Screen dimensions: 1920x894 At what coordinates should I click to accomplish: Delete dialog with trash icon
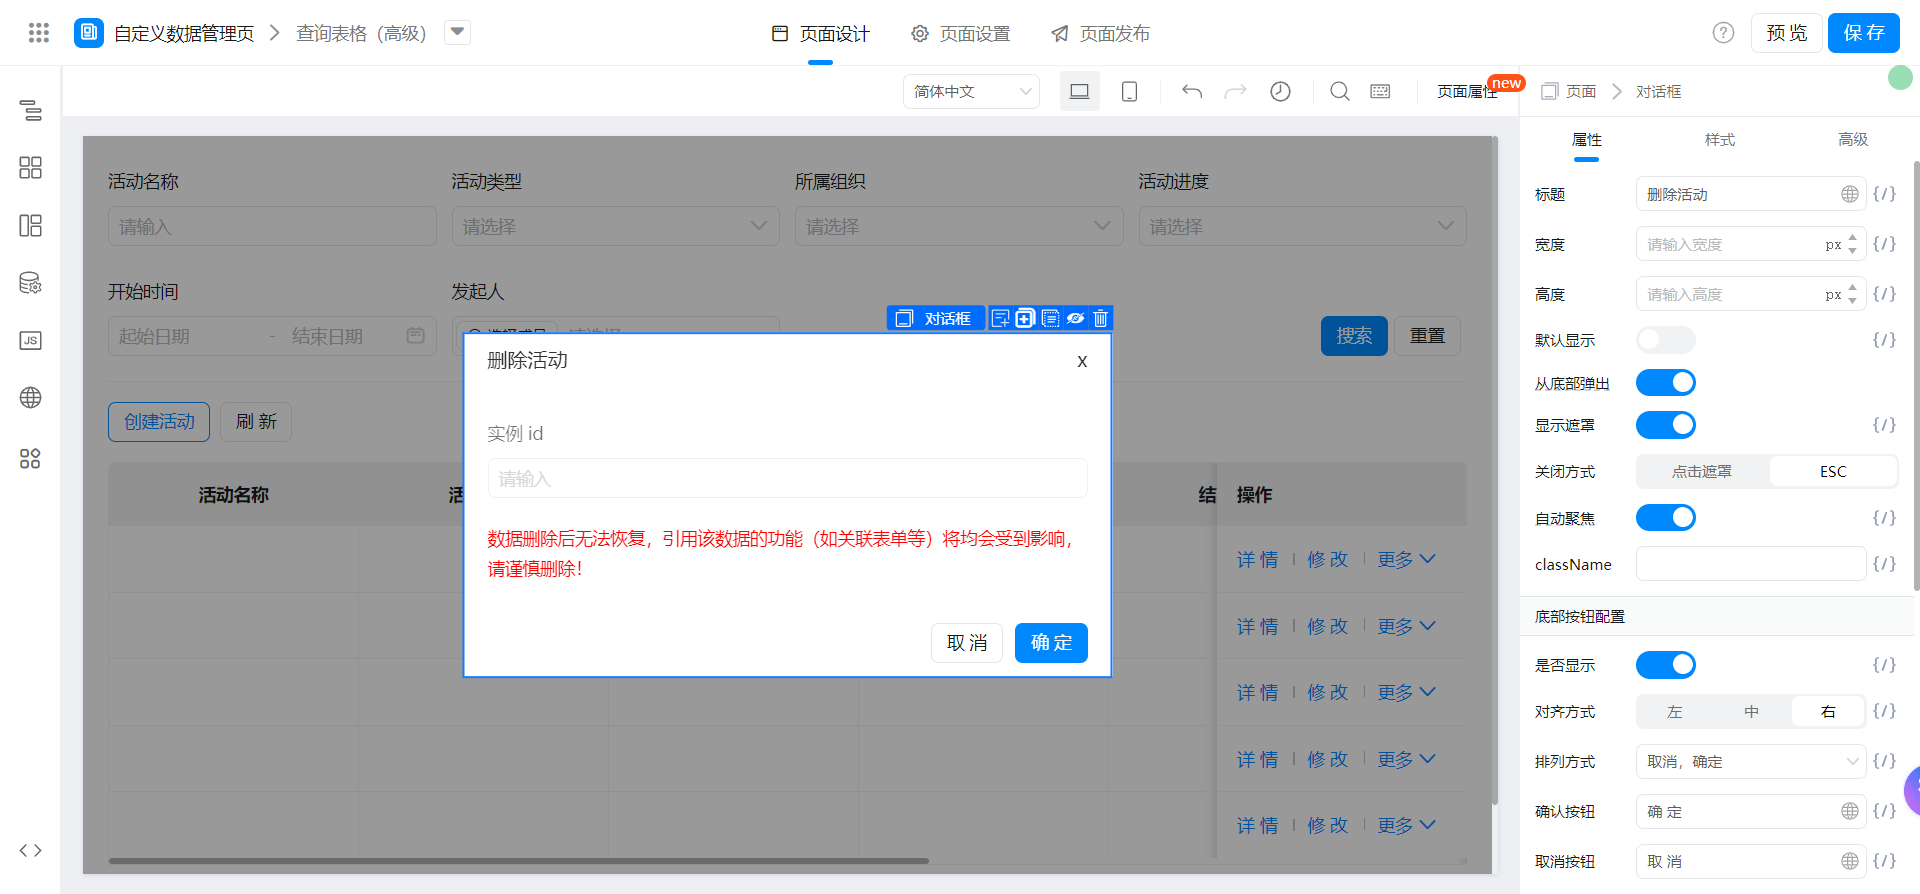pos(1101,318)
